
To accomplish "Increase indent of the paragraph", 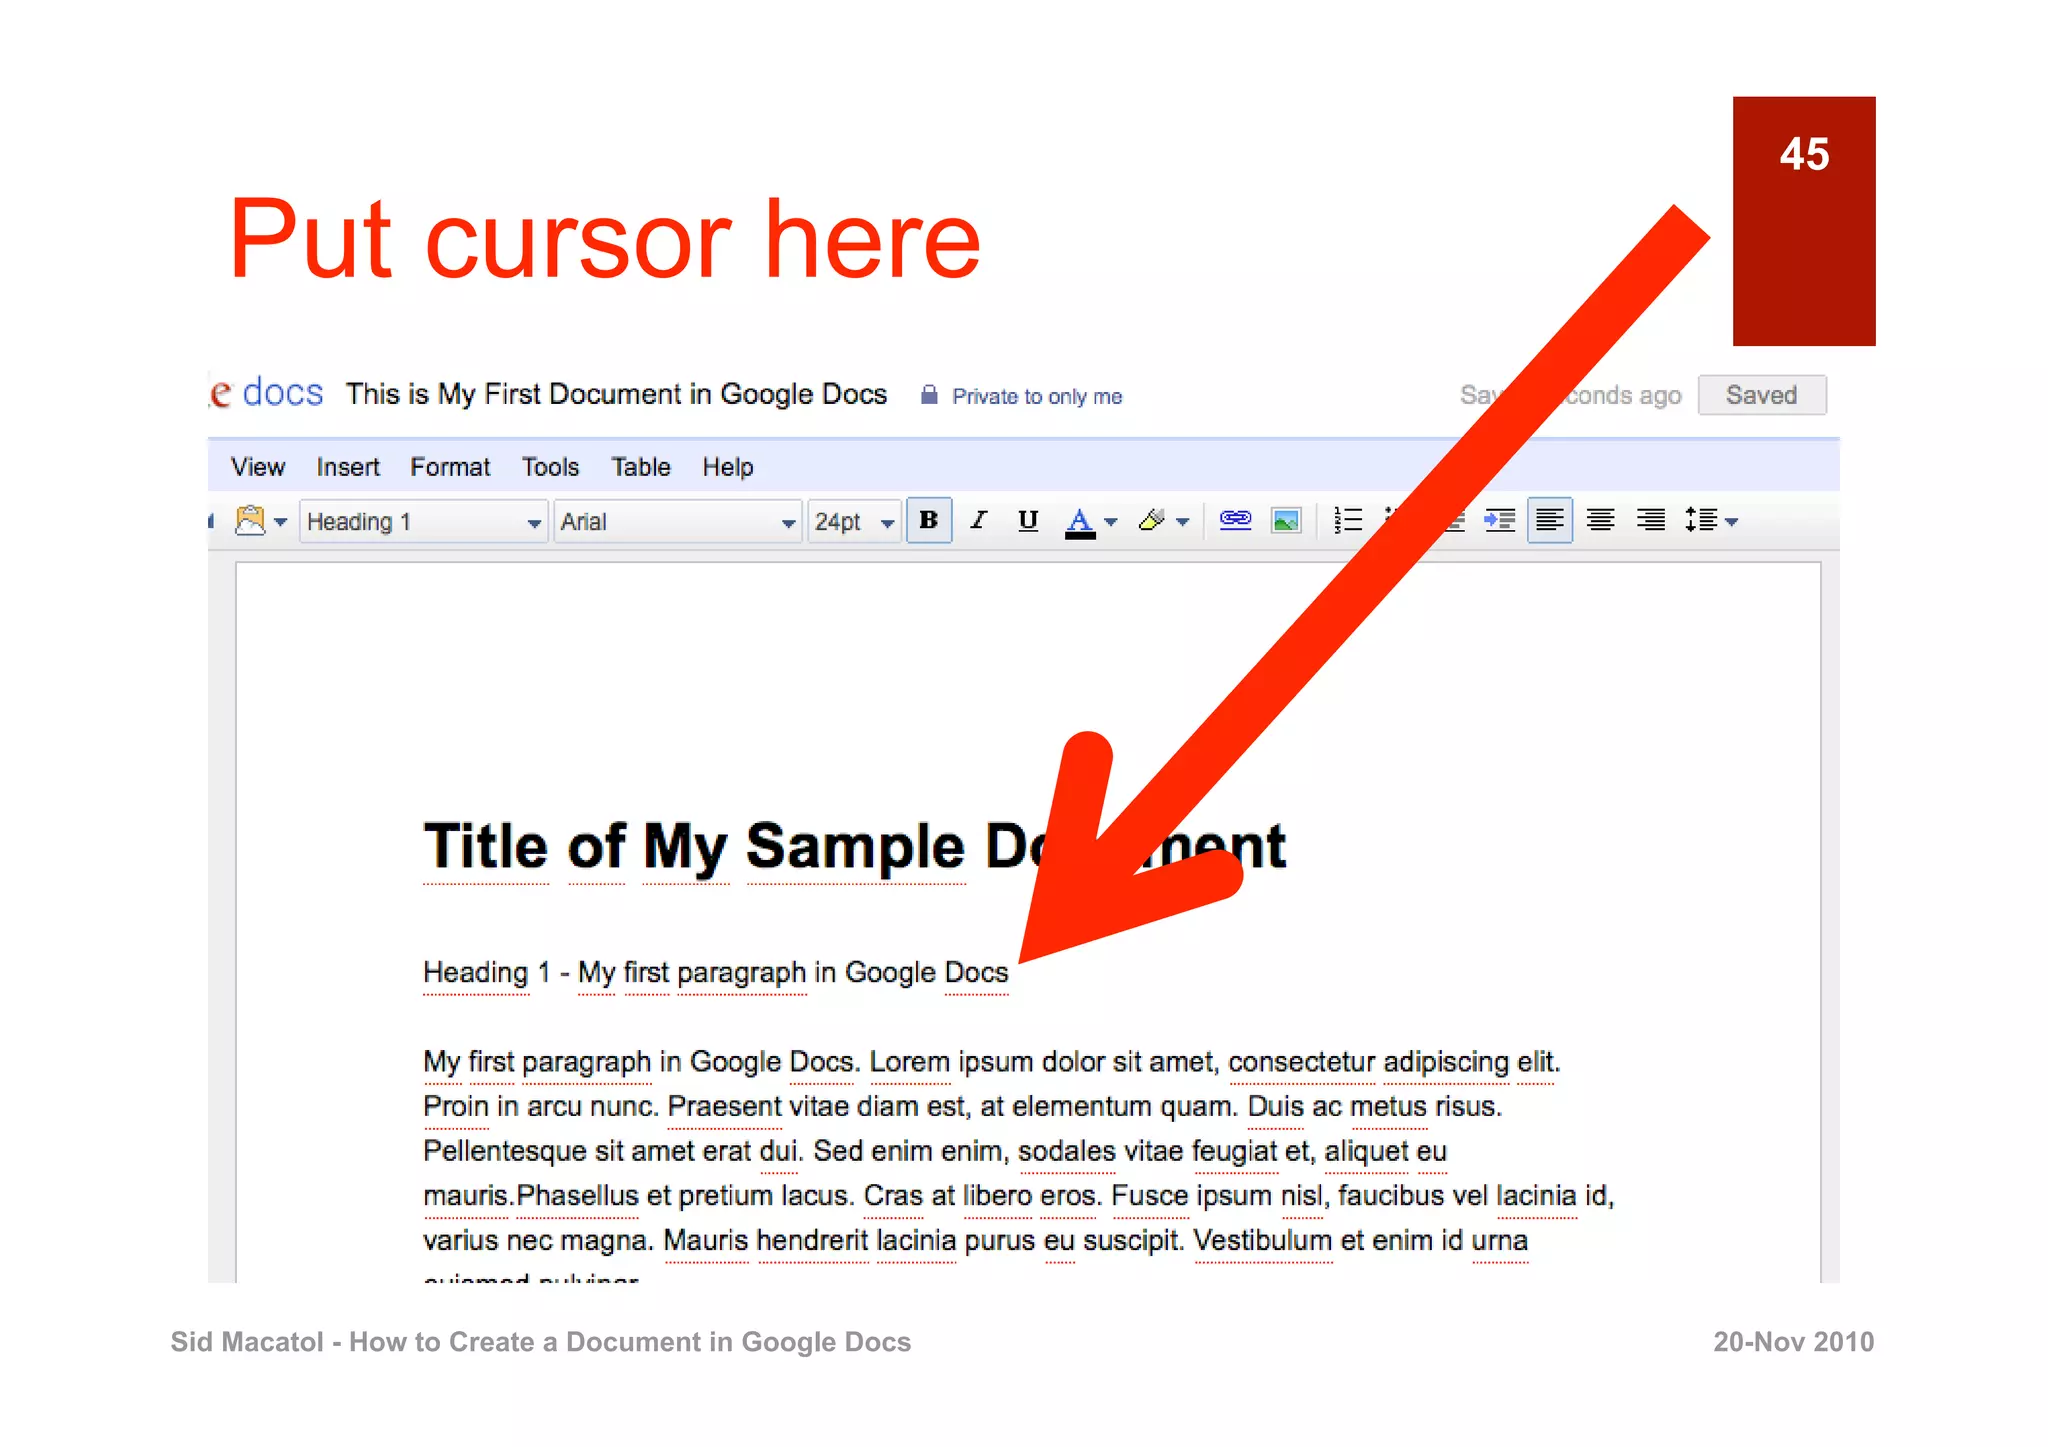I will [1499, 520].
